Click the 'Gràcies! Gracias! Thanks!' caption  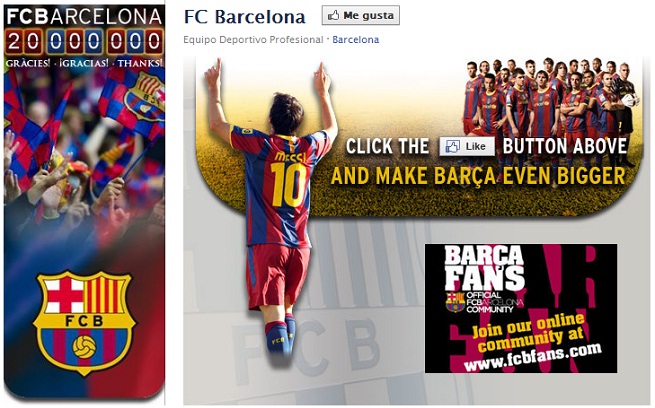[84, 63]
